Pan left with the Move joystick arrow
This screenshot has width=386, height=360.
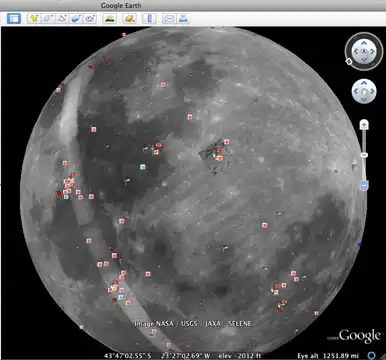356,91
